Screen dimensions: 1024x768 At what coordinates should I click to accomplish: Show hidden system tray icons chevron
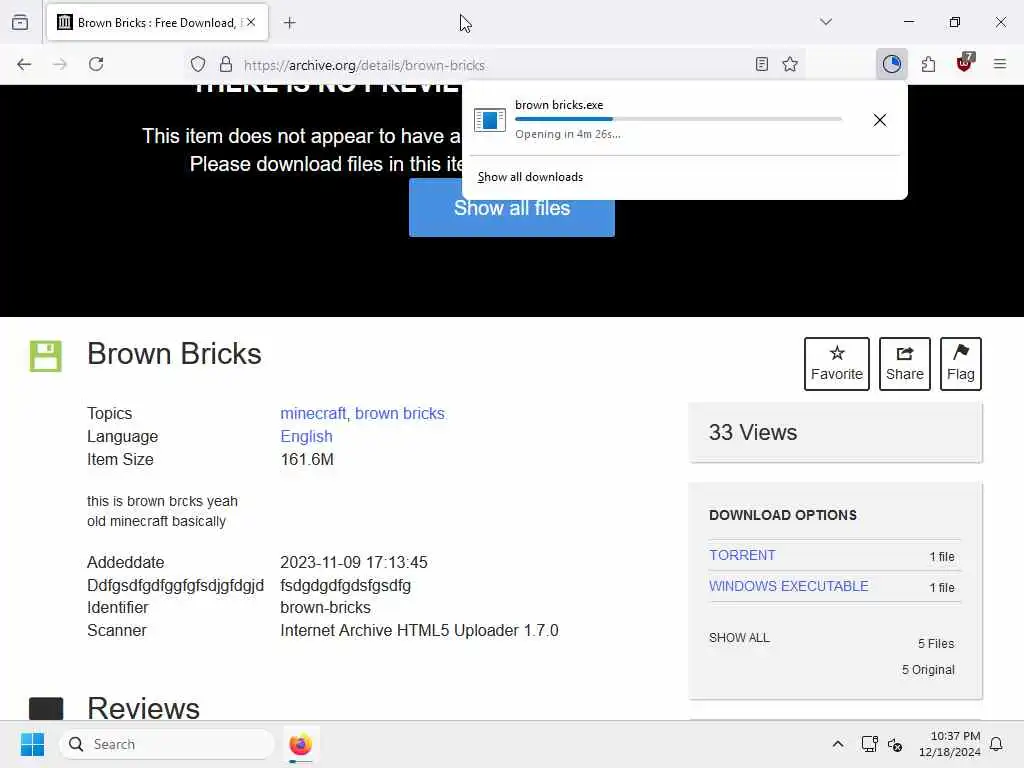pos(838,744)
